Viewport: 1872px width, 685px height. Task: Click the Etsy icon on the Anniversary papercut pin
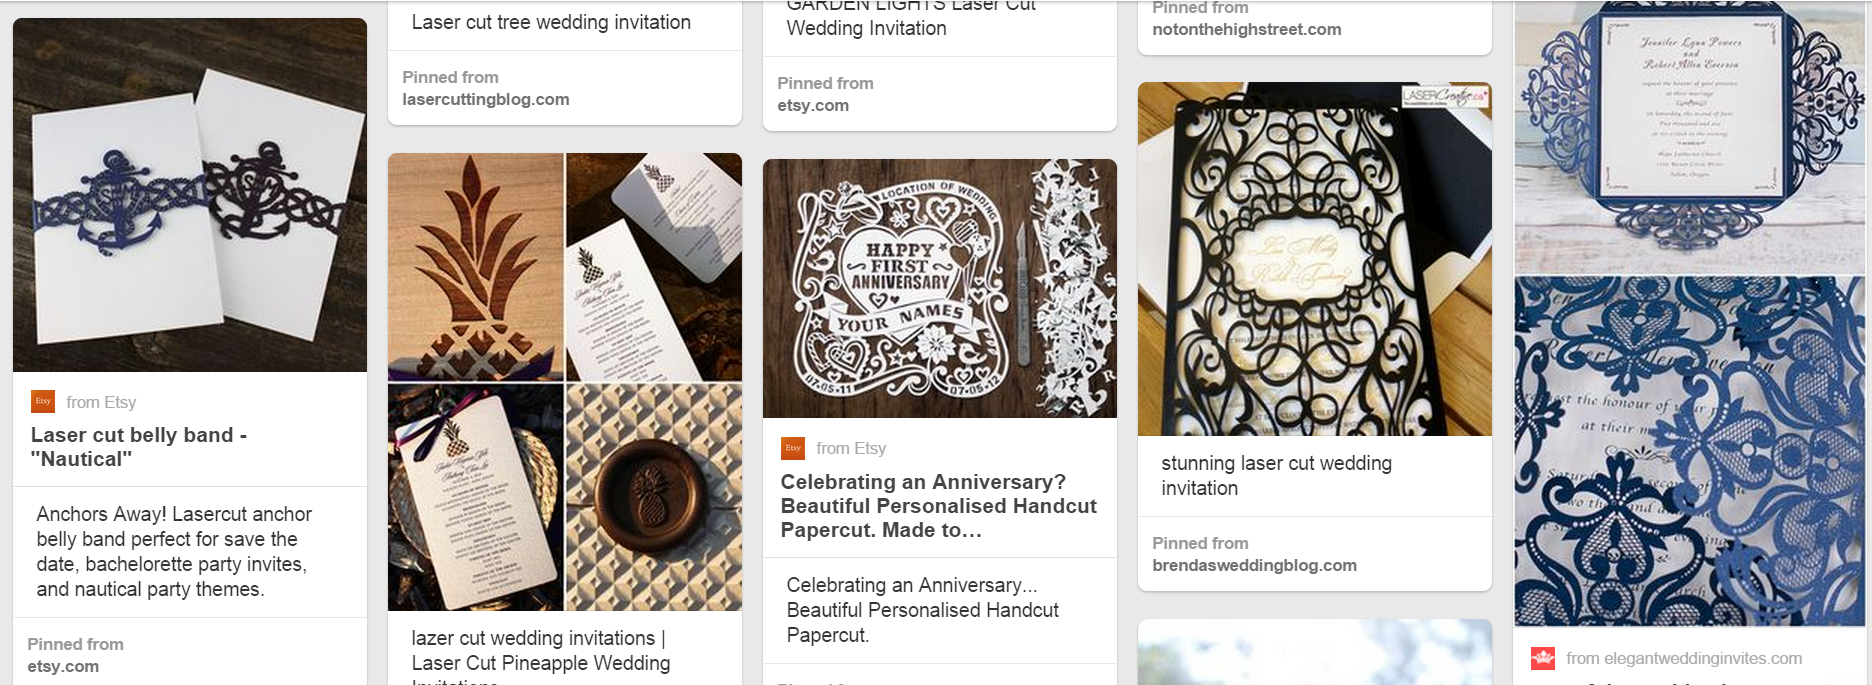[x=793, y=448]
